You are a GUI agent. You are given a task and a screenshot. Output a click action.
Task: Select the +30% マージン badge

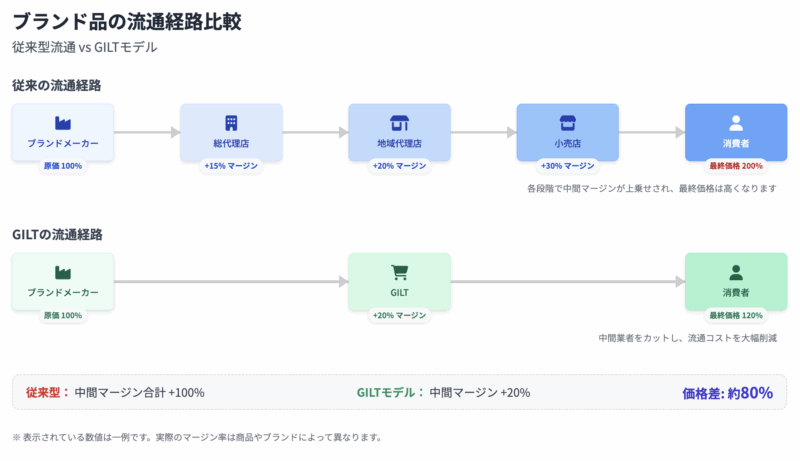(x=567, y=166)
